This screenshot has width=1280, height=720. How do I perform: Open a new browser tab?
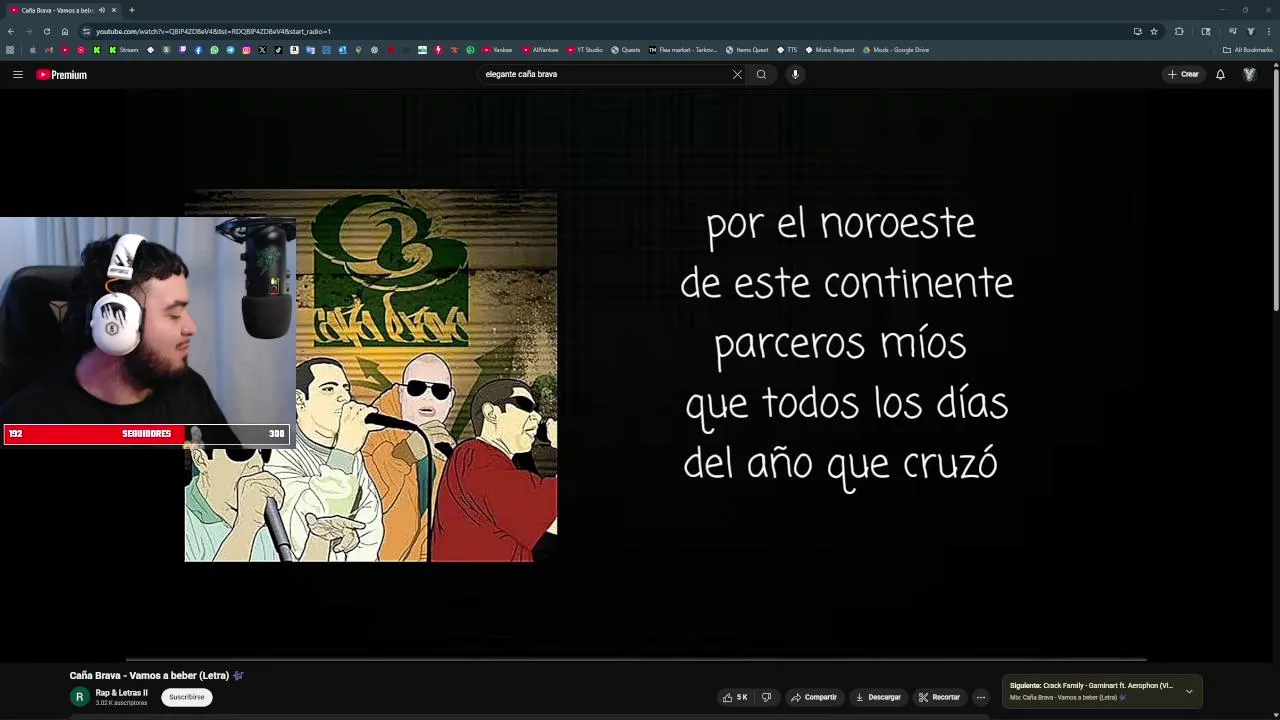131,10
